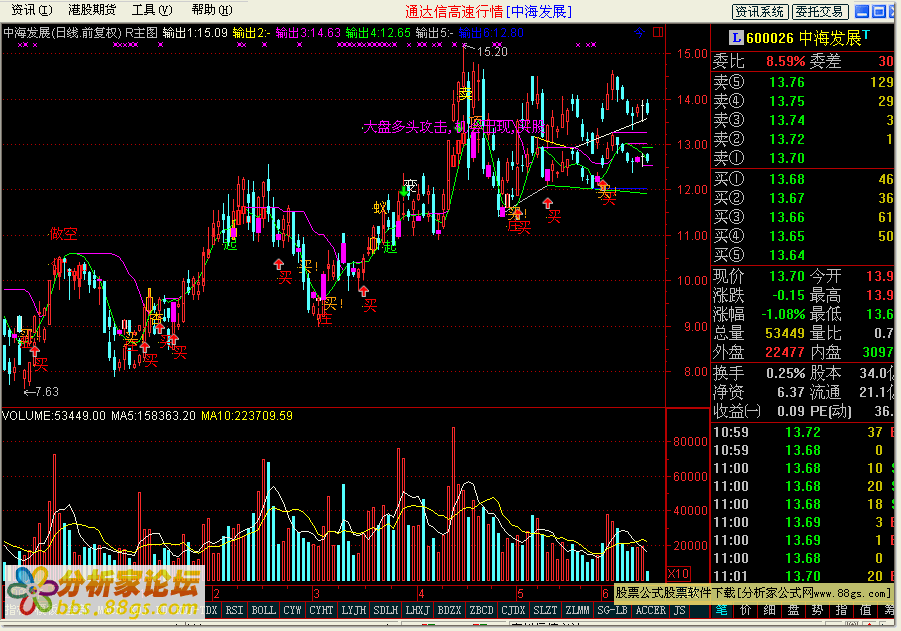Click the 外盘 22477 value

tap(785, 352)
